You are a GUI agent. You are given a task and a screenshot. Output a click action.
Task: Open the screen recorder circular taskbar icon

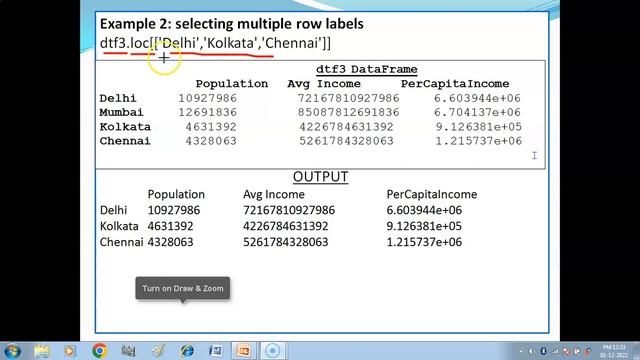point(273,351)
